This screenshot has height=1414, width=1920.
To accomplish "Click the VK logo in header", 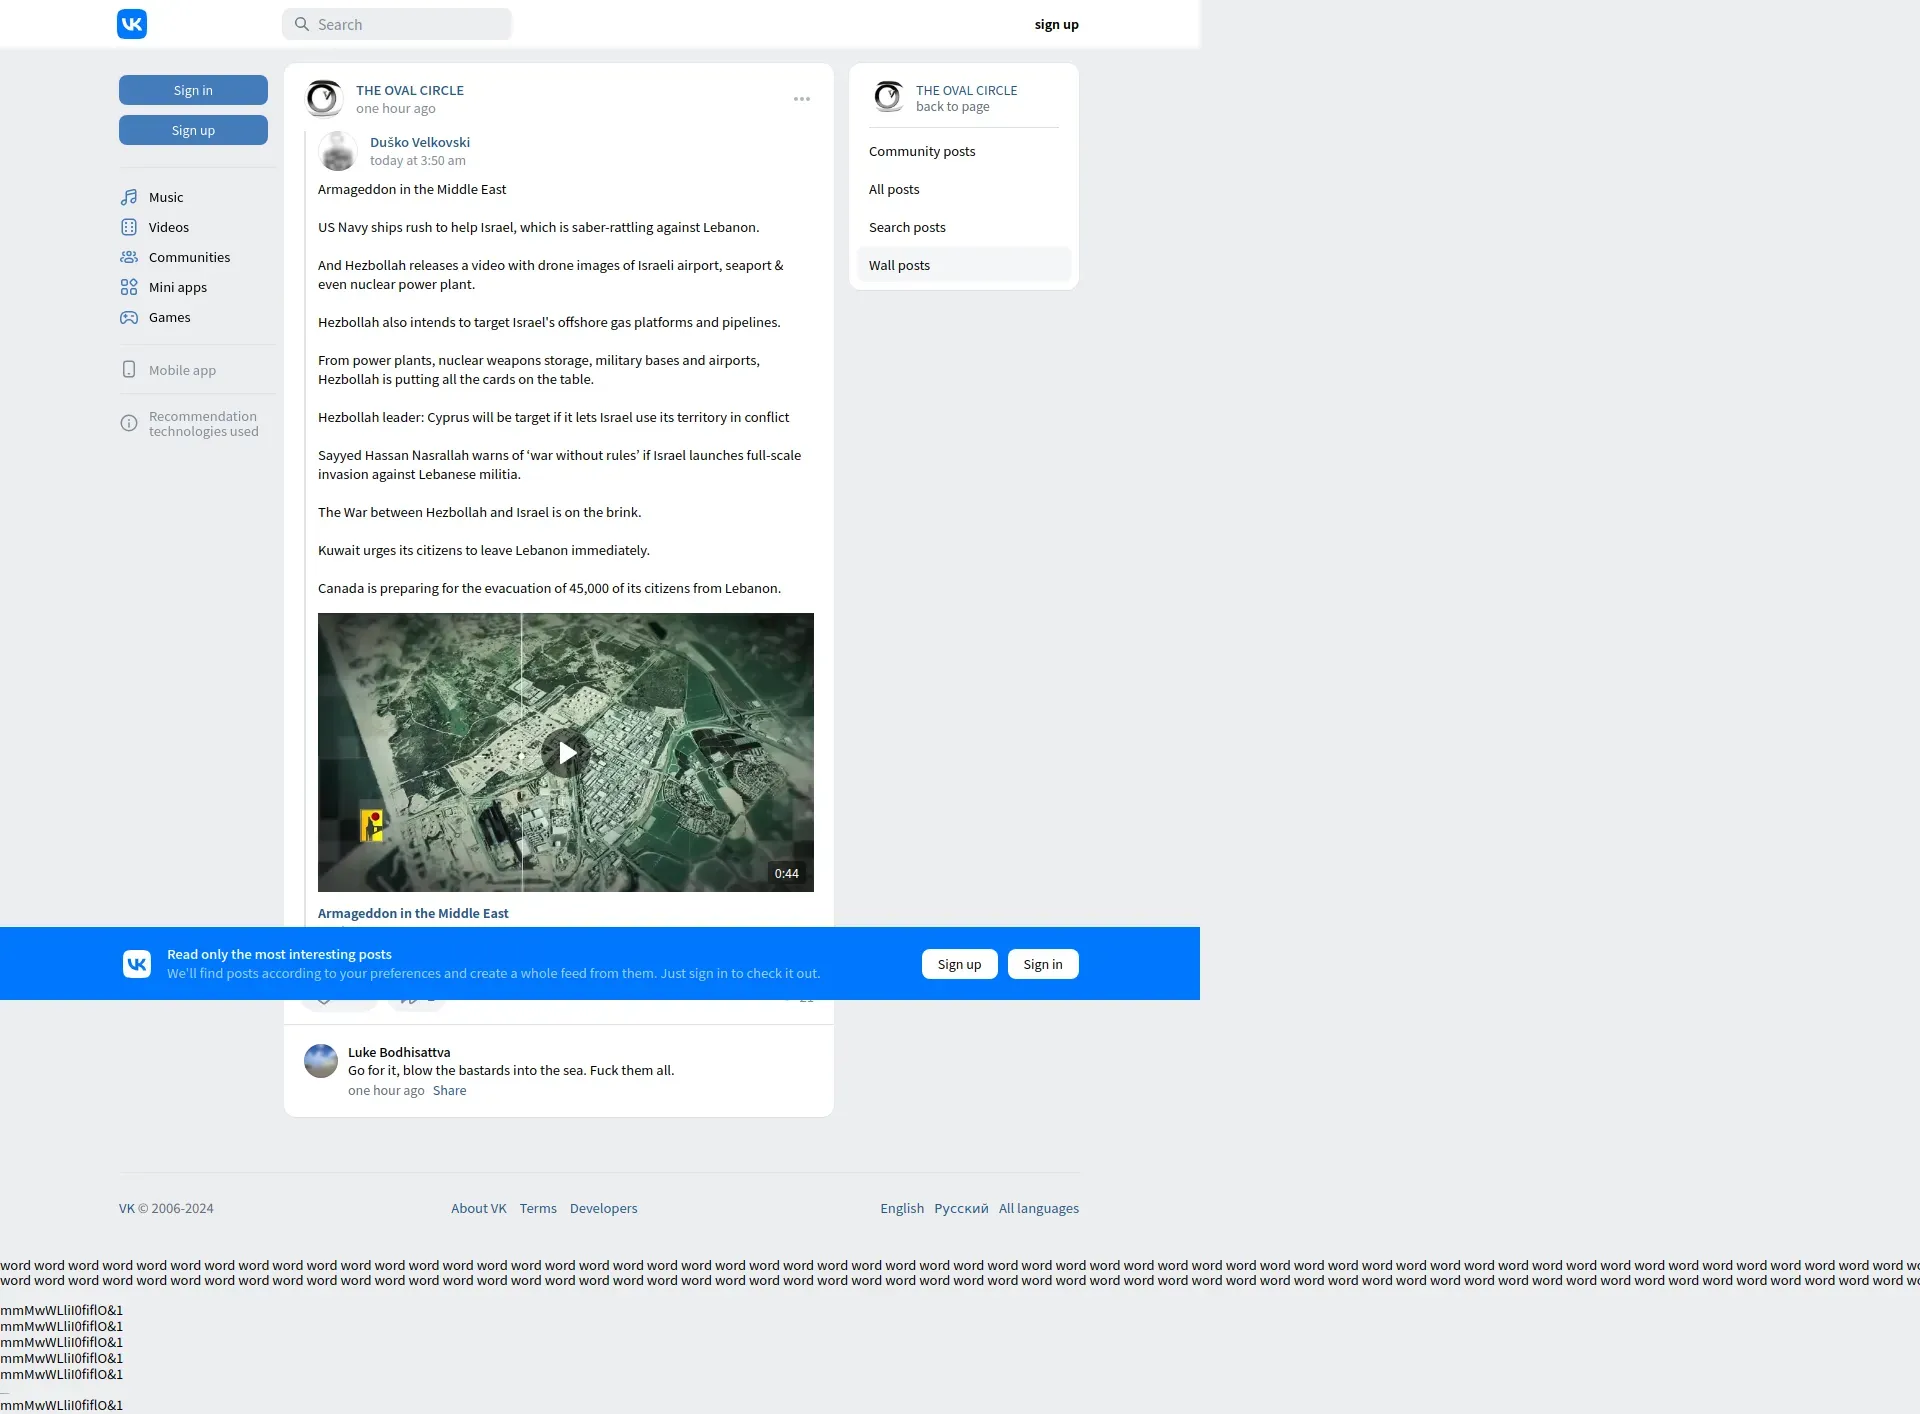I will pyautogui.click(x=132, y=24).
